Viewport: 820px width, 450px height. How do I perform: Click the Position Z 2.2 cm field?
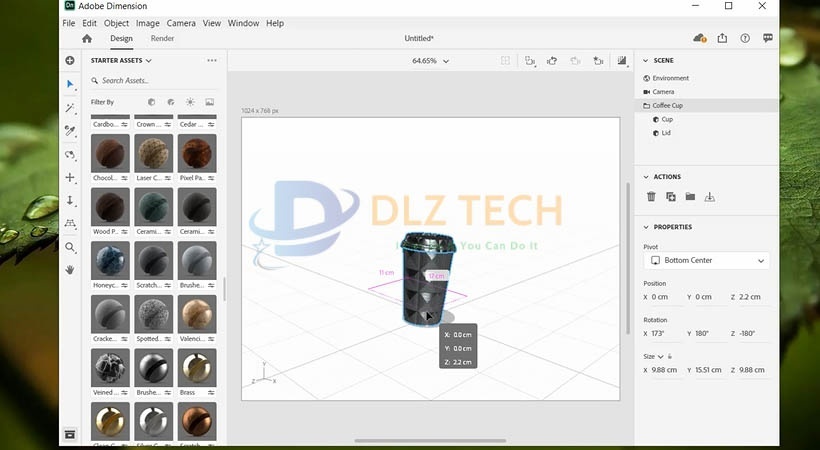coord(750,297)
